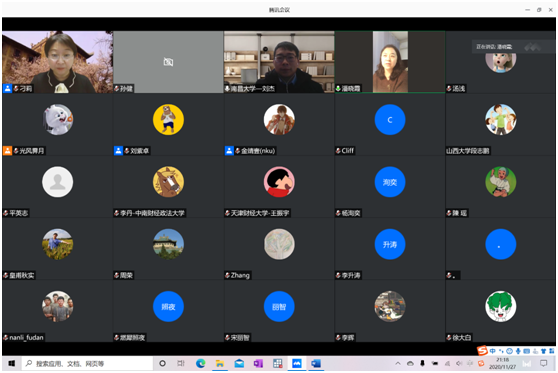Select the nanli_fudan participant tile
The height and width of the screenshot is (373, 558).
click(58, 311)
